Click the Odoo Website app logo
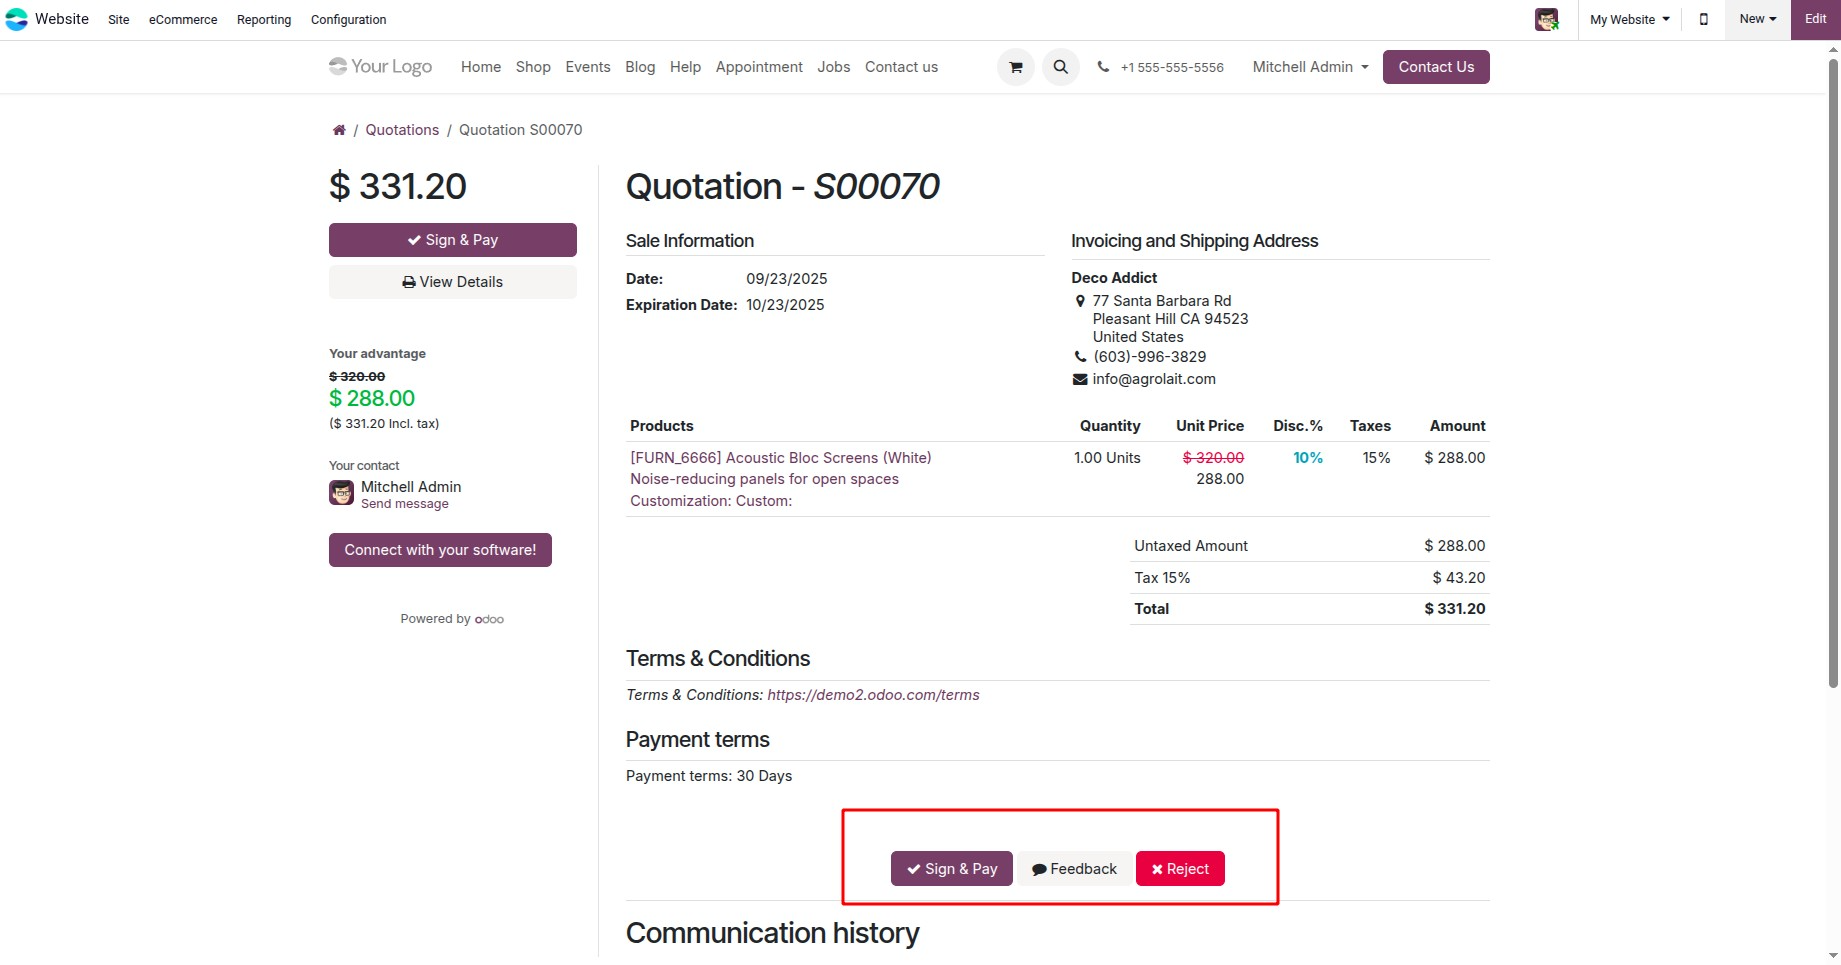This screenshot has height=965, width=1841. coord(17,19)
